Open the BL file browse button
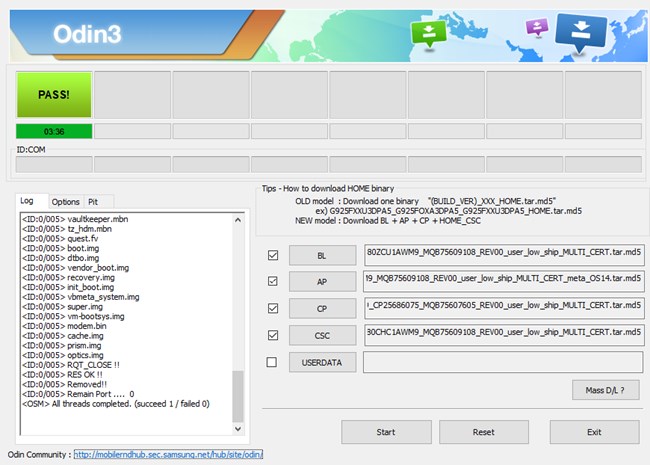Image resolution: width=650 pixels, height=465 pixels. 322,256
